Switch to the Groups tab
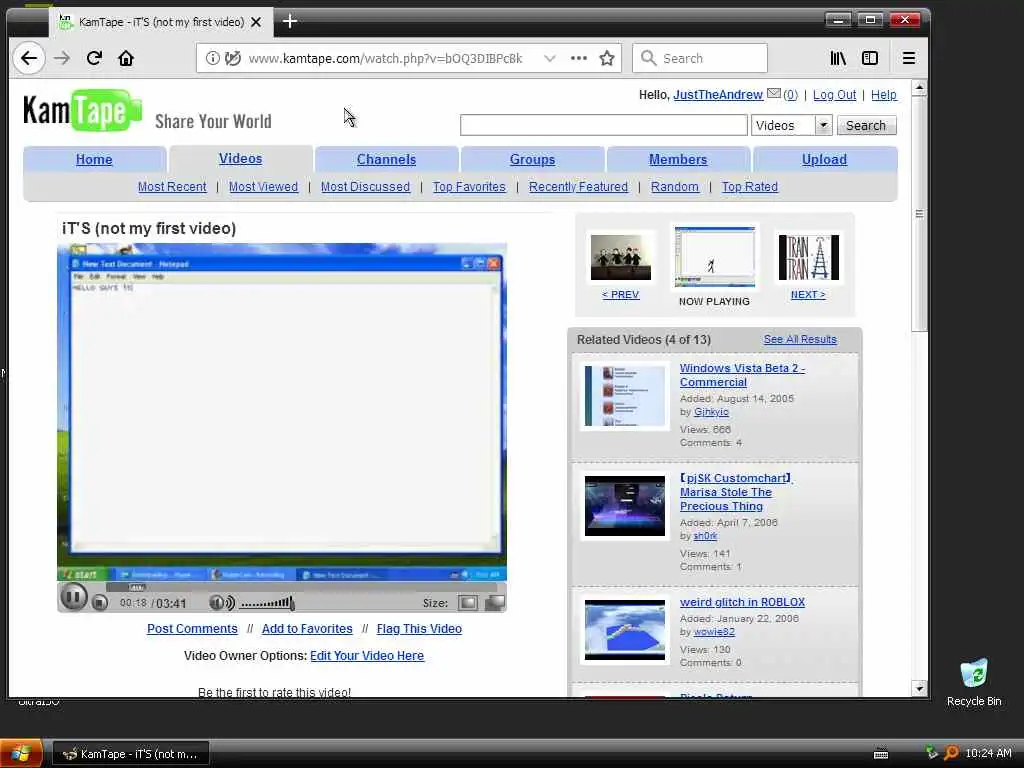1024x768 pixels. 532,159
